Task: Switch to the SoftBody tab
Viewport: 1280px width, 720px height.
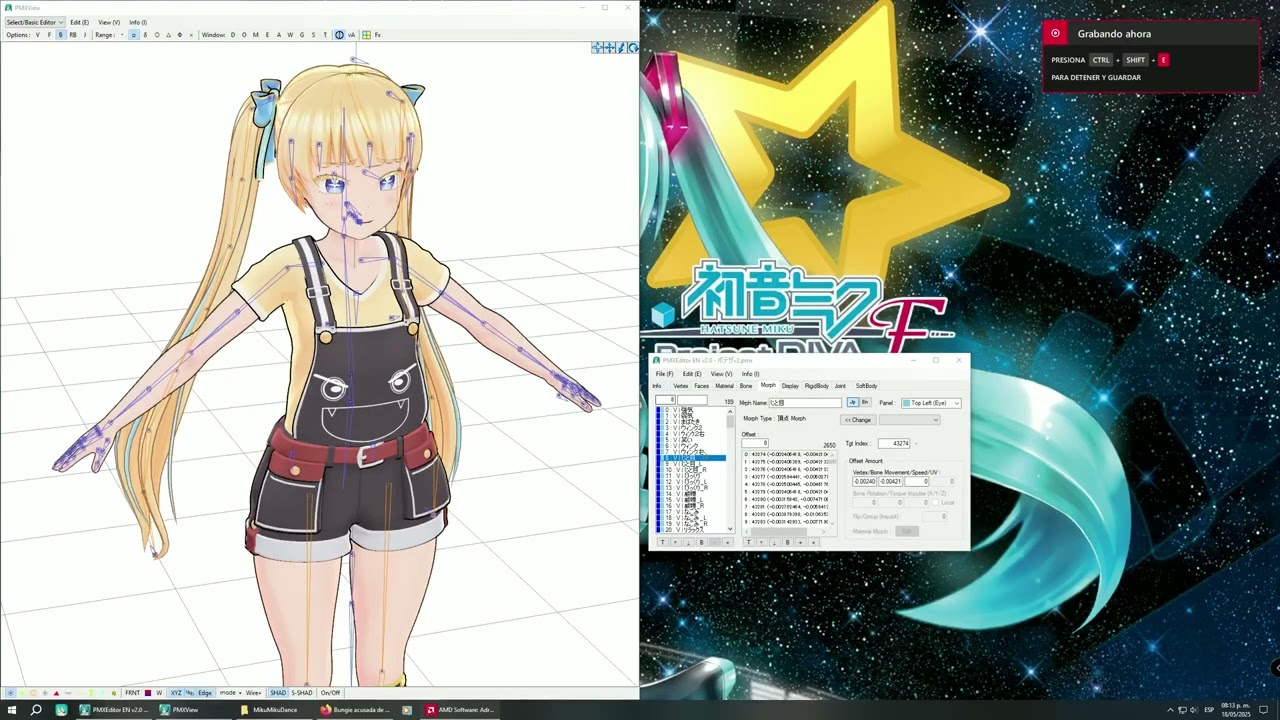Action: [866, 386]
